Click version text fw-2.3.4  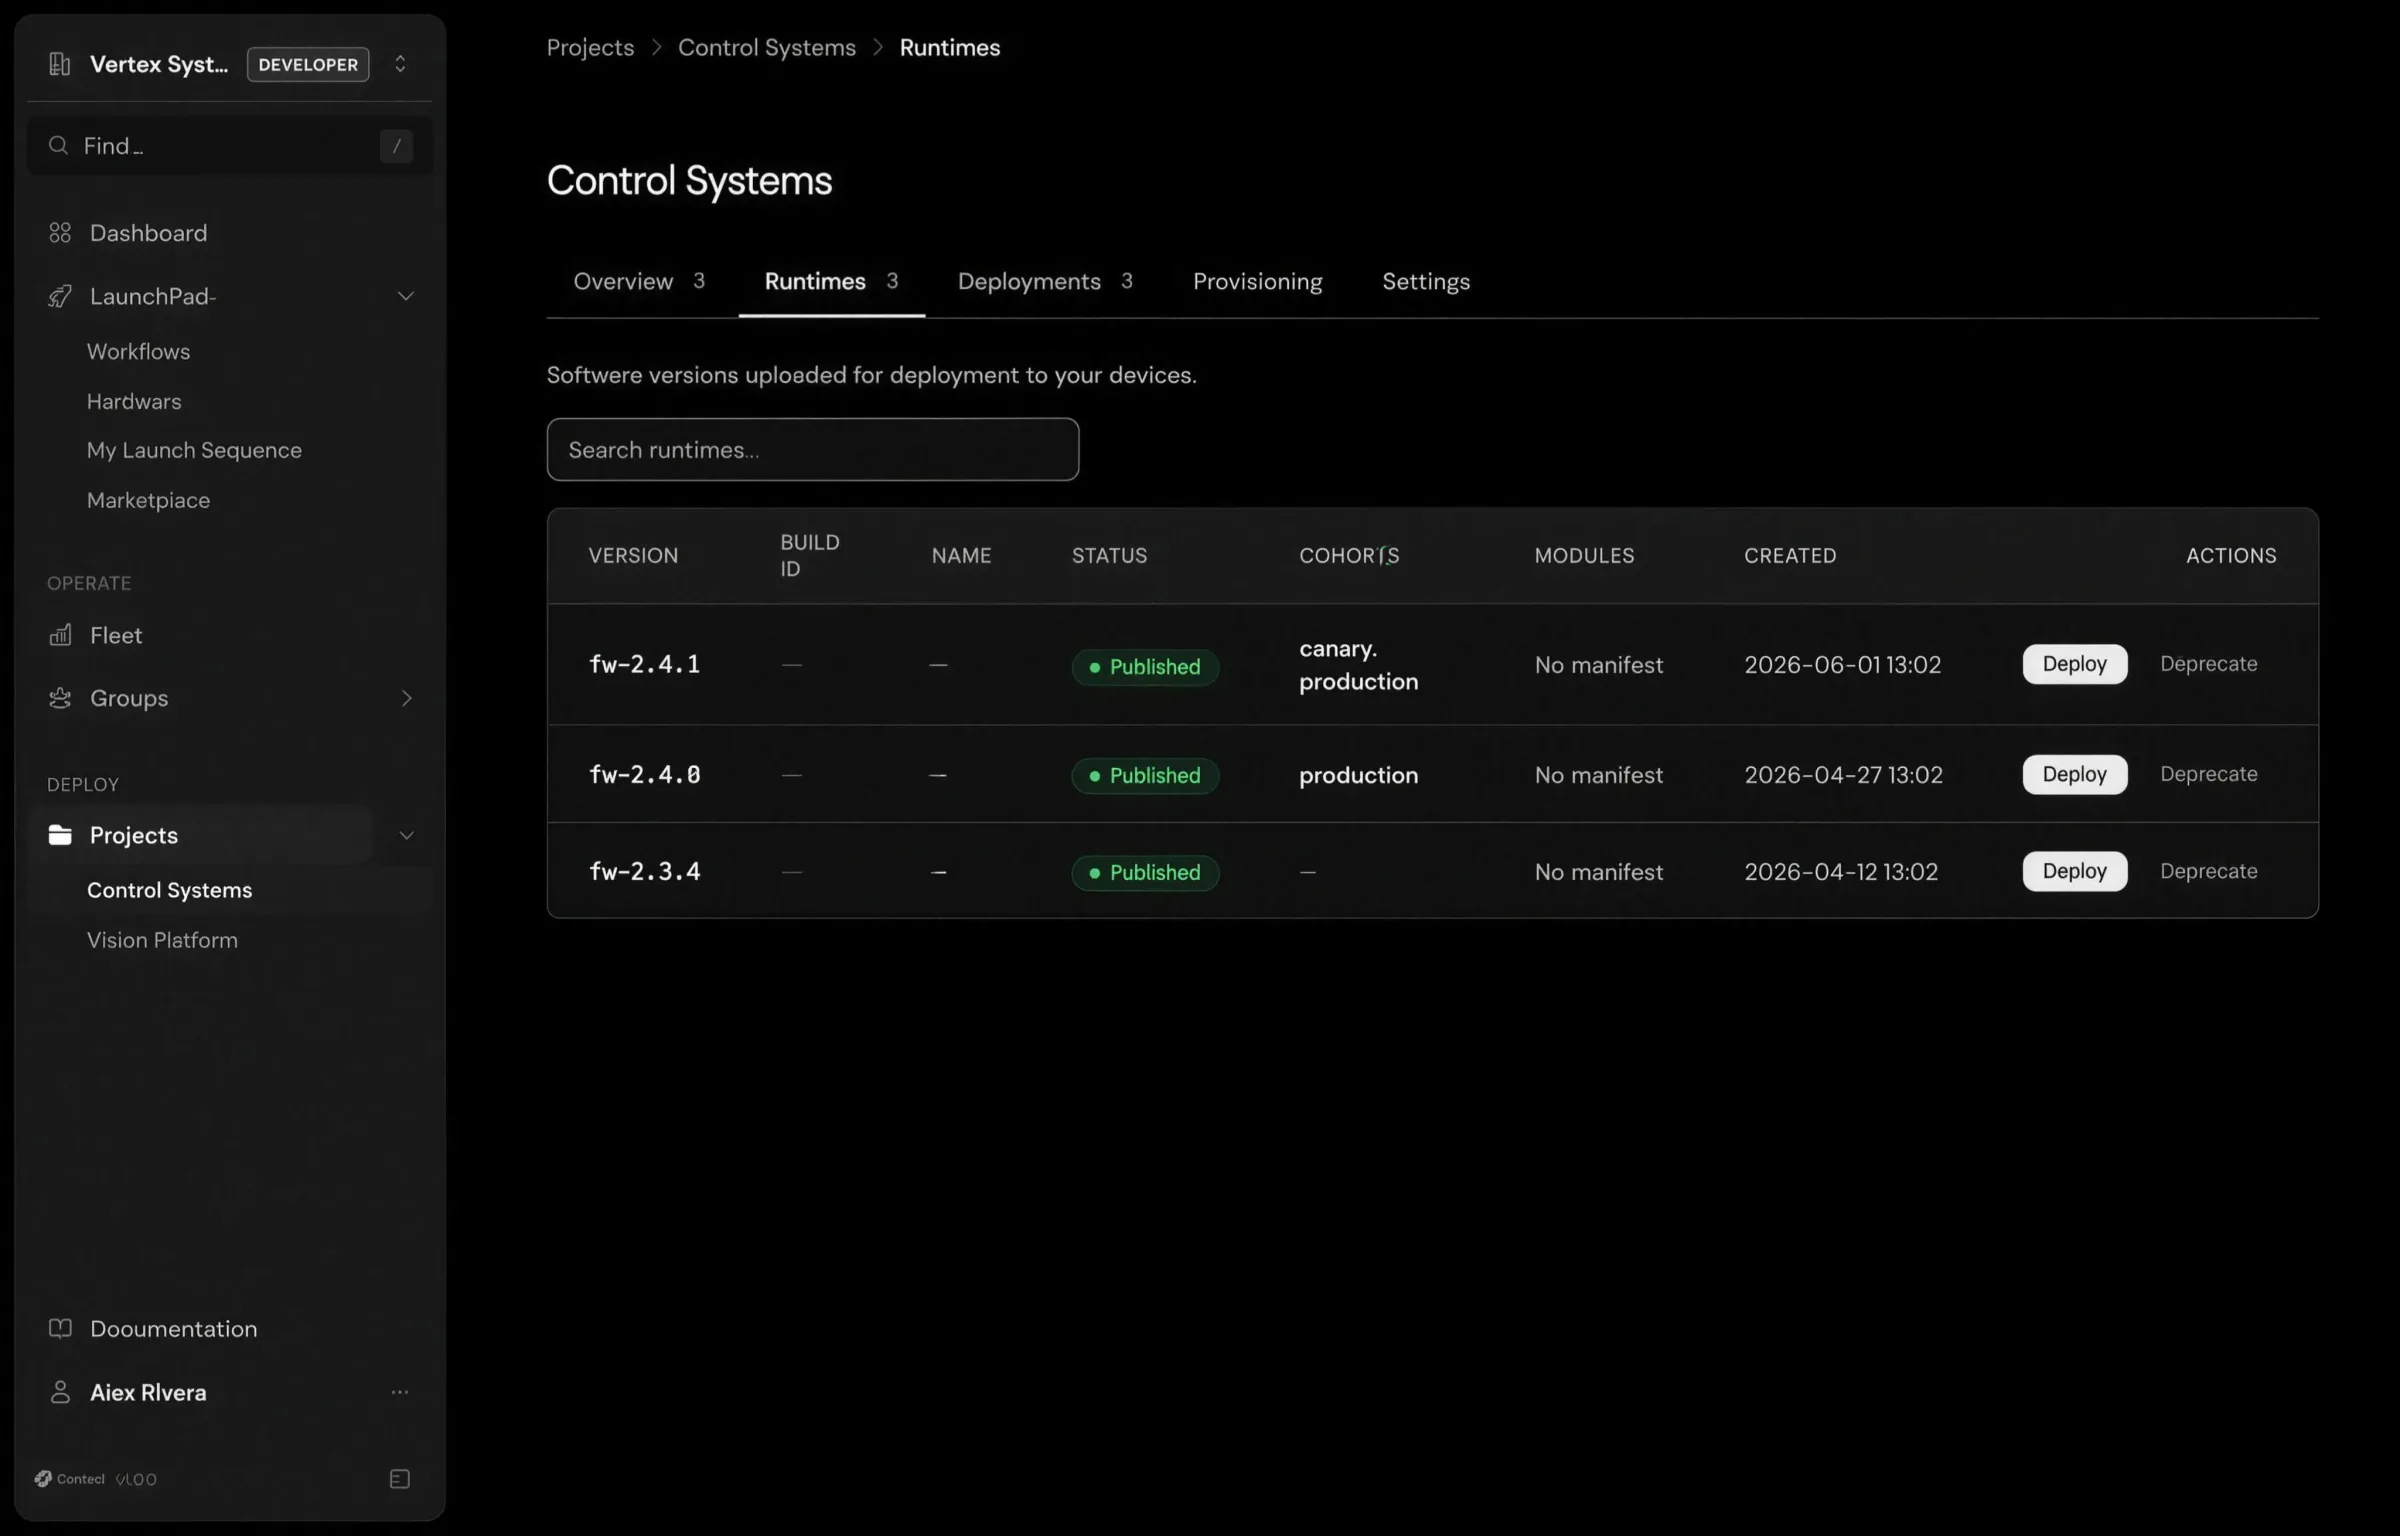[x=644, y=872]
